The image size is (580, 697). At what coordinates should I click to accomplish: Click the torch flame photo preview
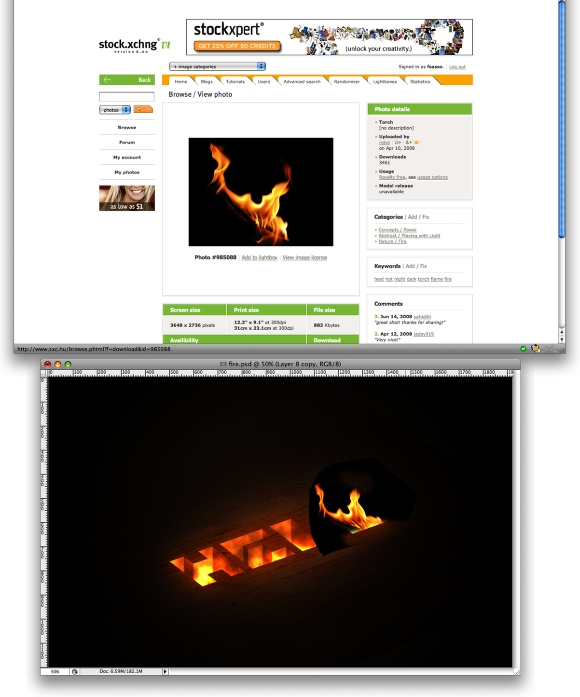pos(261,192)
